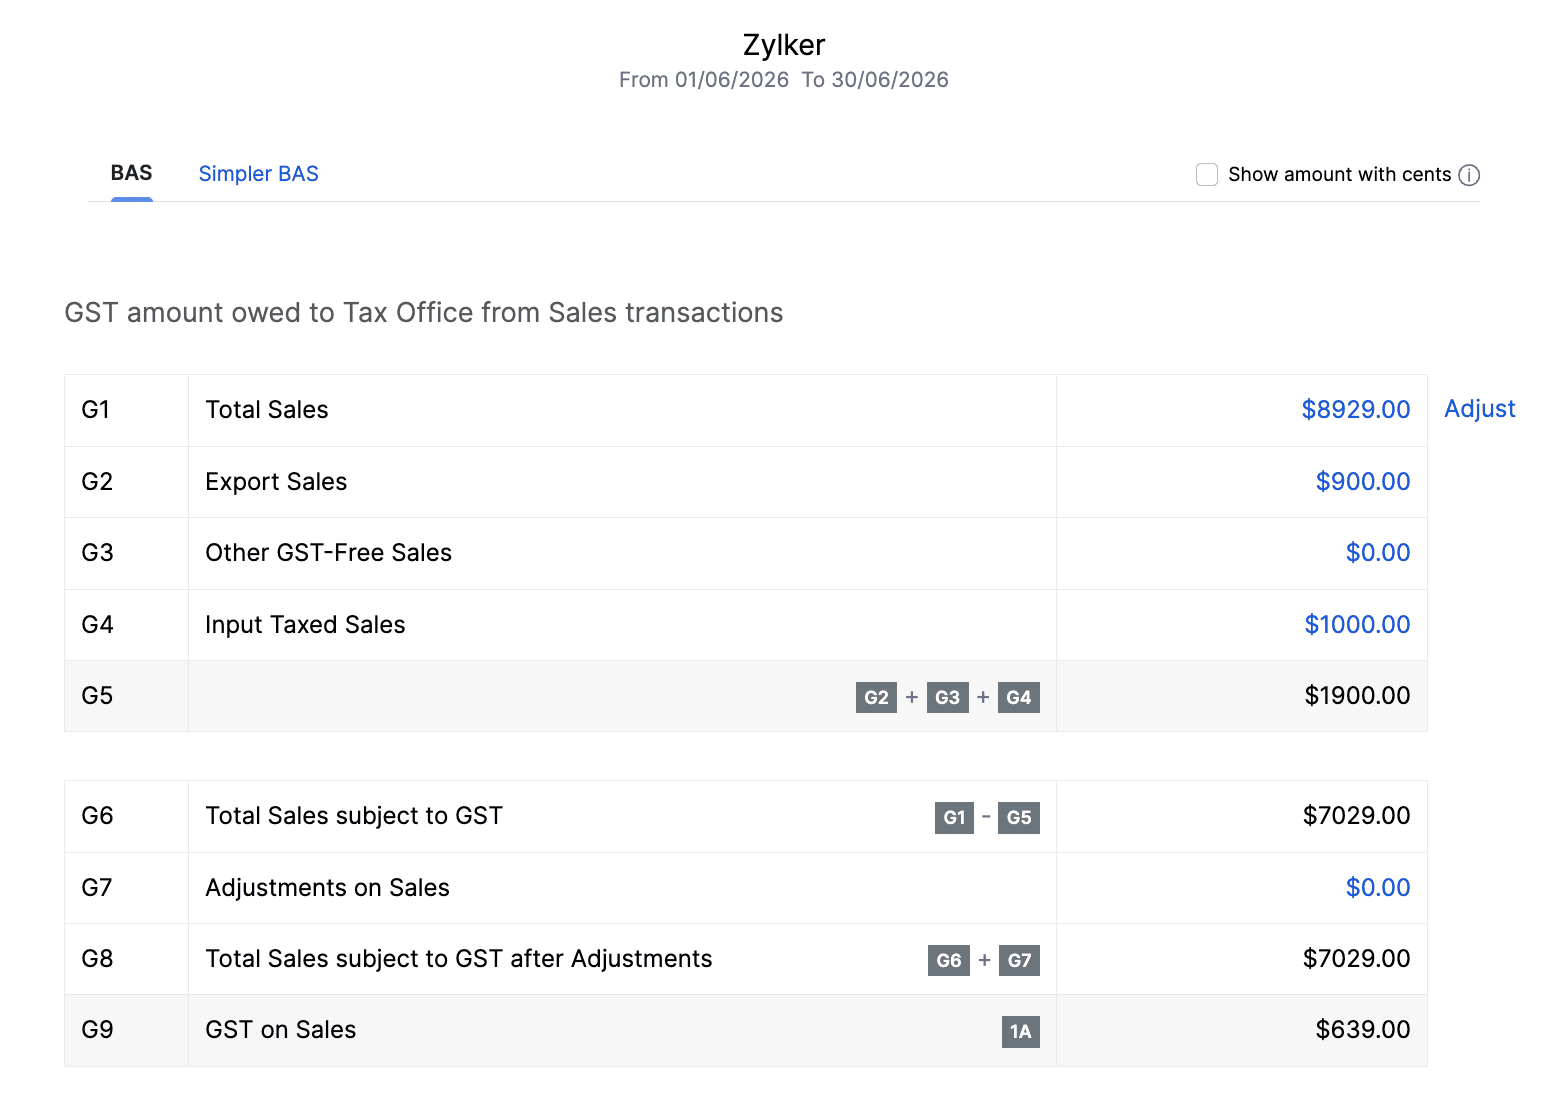Click the G7 row code cell
1550x1112 pixels.
tap(126, 888)
